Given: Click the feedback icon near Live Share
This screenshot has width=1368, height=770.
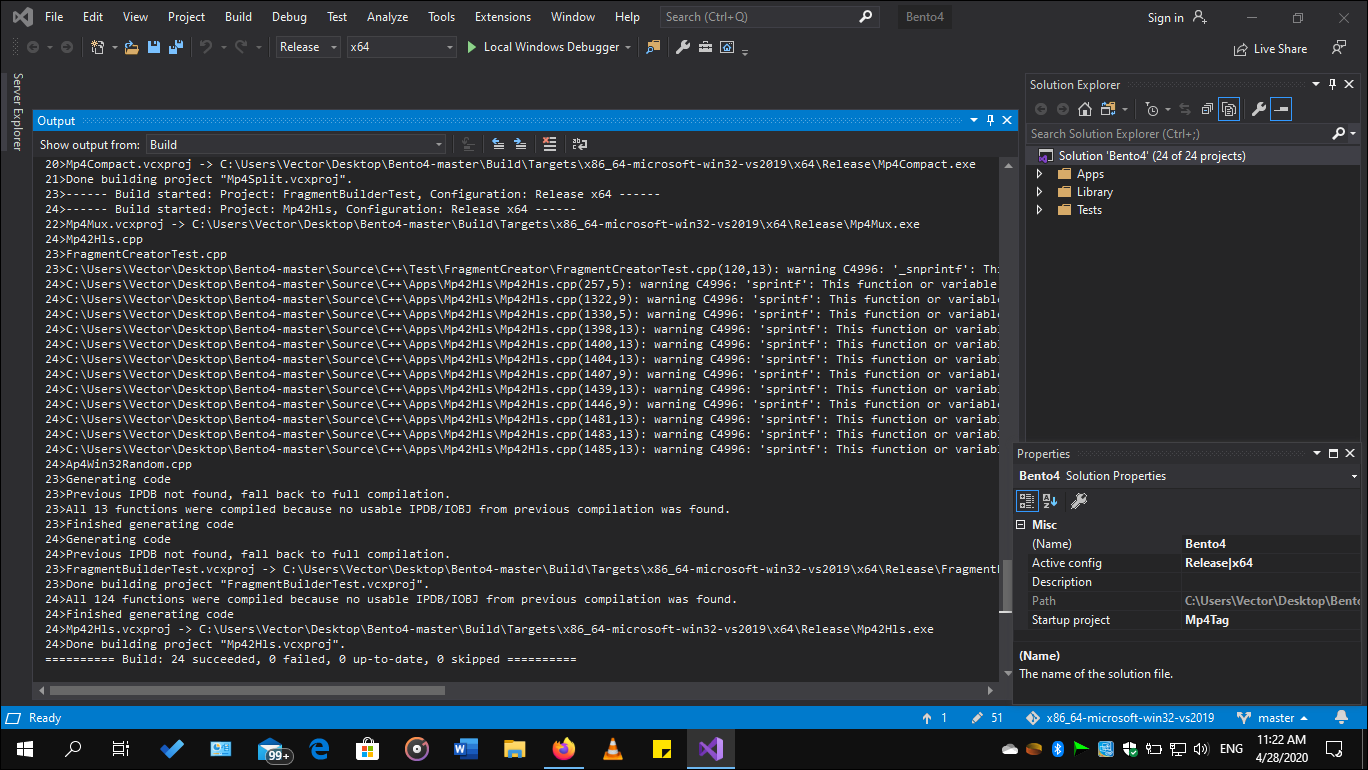Looking at the screenshot, I should click(x=1339, y=47).
